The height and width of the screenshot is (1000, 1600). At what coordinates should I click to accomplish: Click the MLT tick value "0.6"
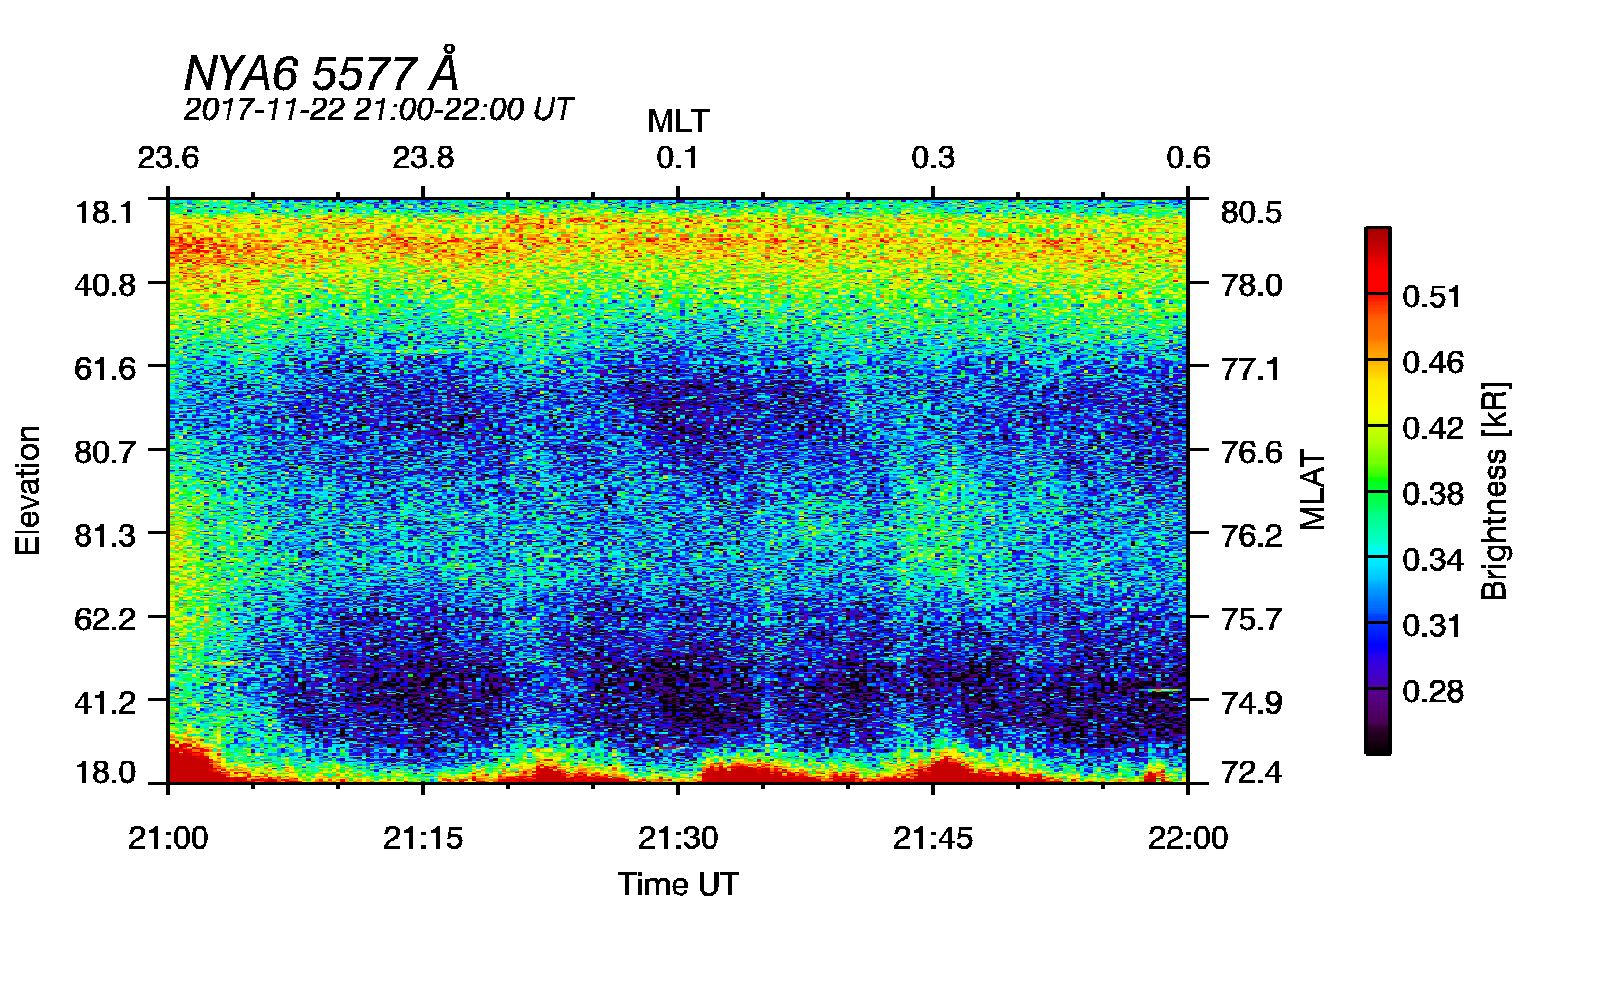pos(1188,157)
